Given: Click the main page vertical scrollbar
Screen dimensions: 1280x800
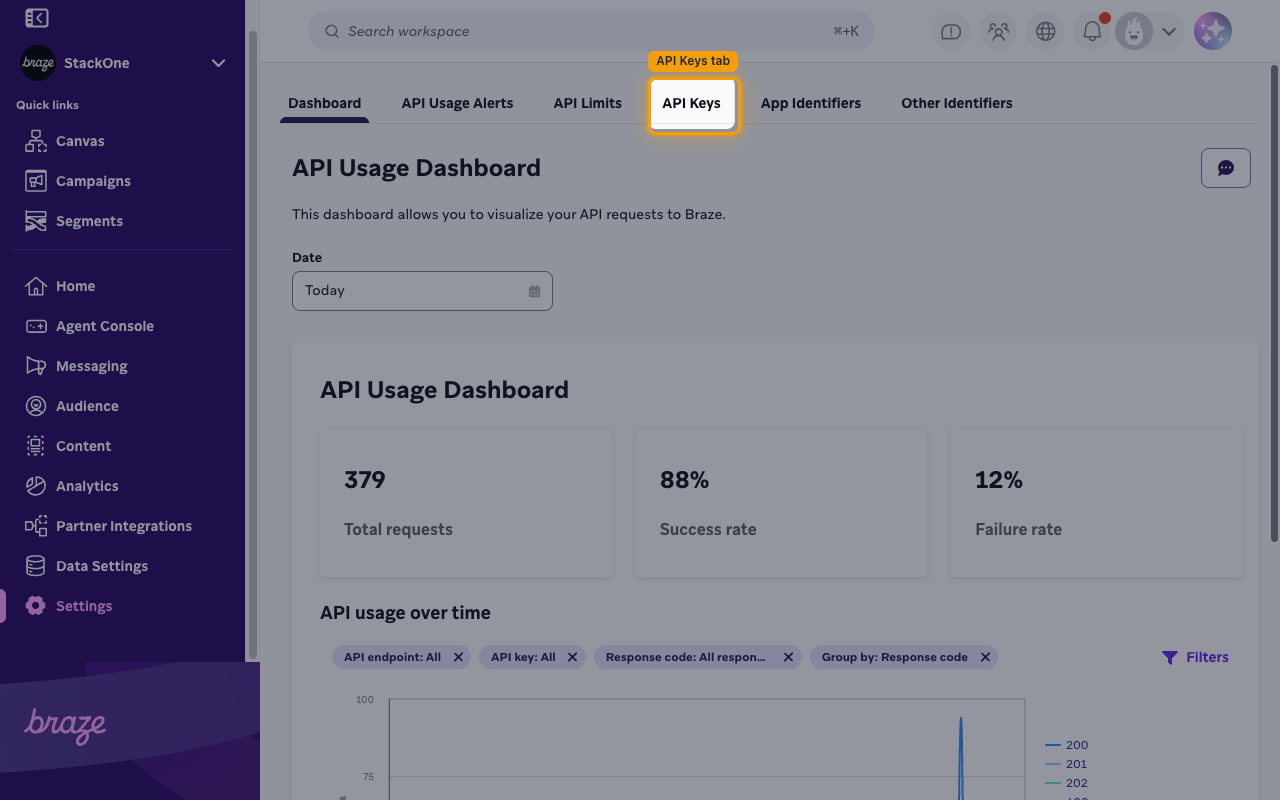Looking at the screenshot, I should click(x=1273, y=305).
